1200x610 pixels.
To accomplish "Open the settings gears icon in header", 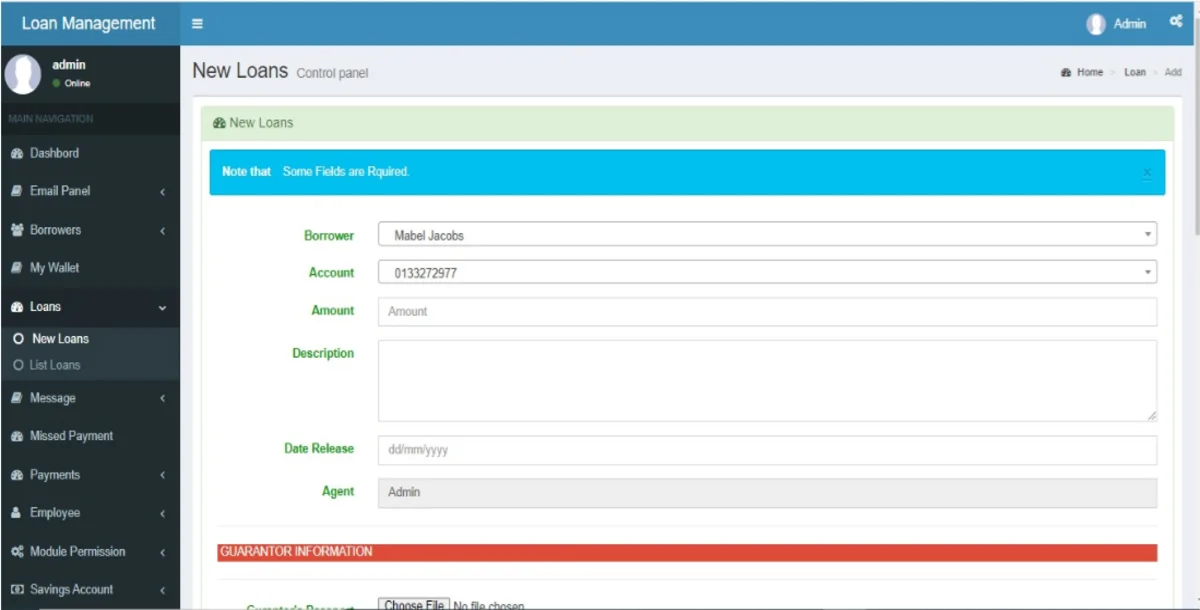I will click(x=1176, y=22).
